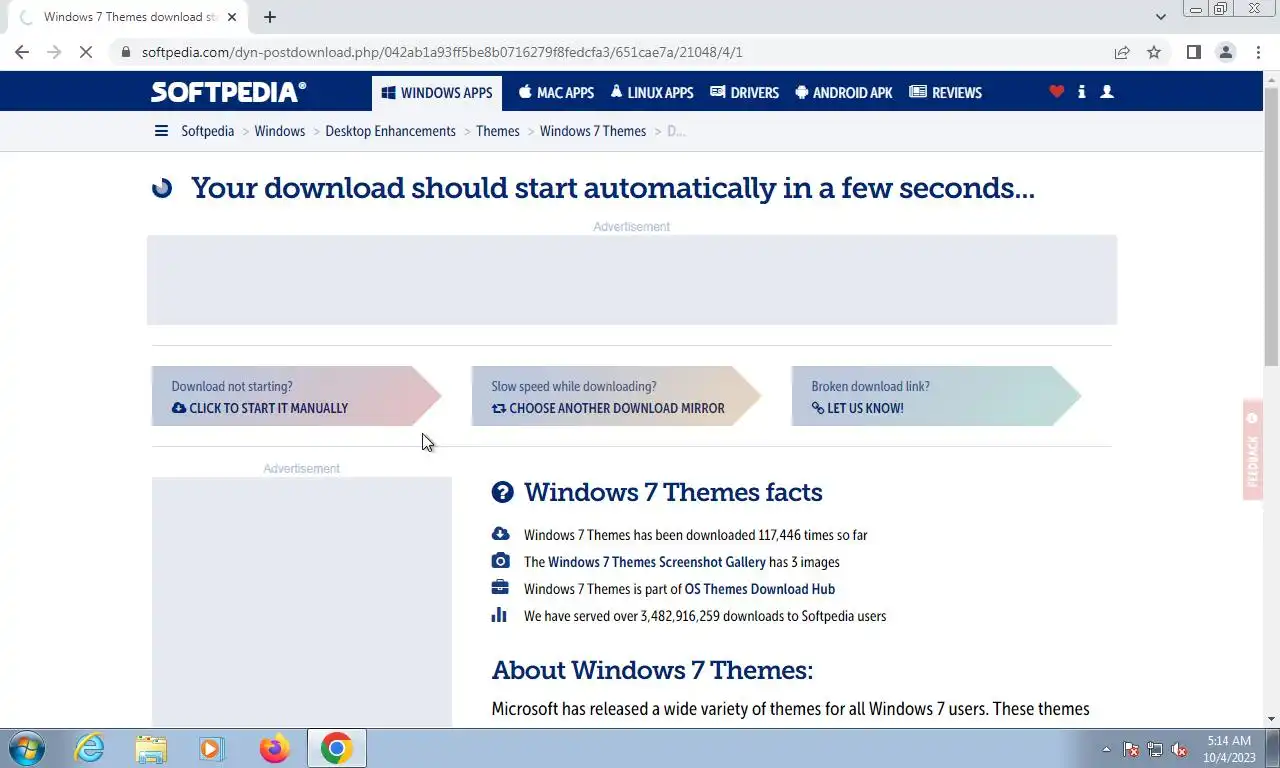Click the Softpedia logo
This screenshot has width=1280, height=768.
click(x=228, y=92)
